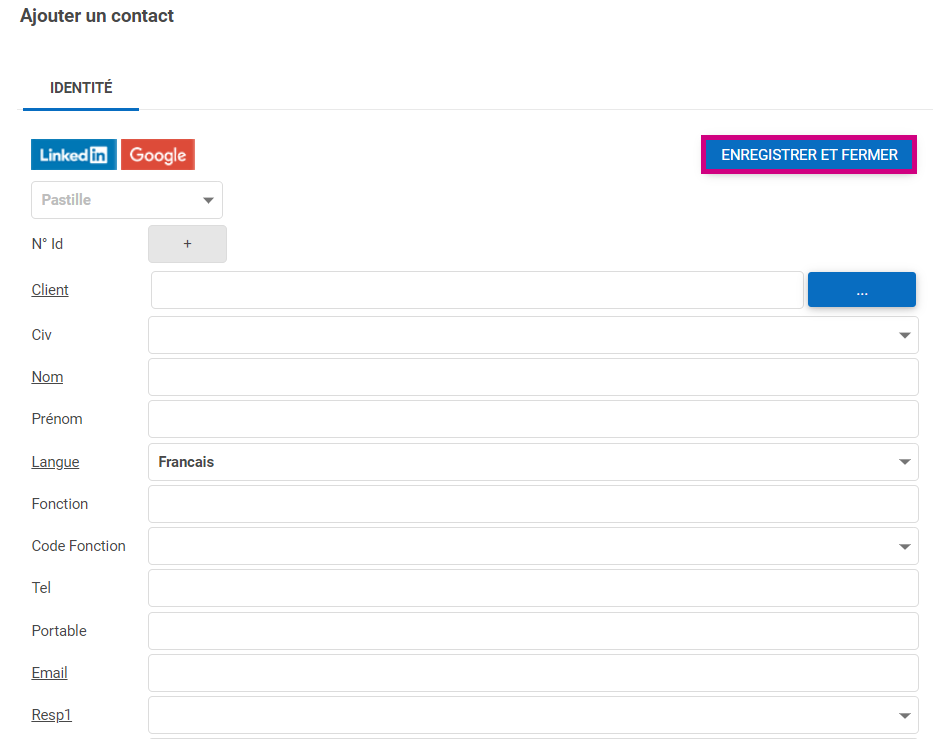933x741 pixels.
Task: Open the client lookup ellipsis button
Action: [x=861, y=290]
